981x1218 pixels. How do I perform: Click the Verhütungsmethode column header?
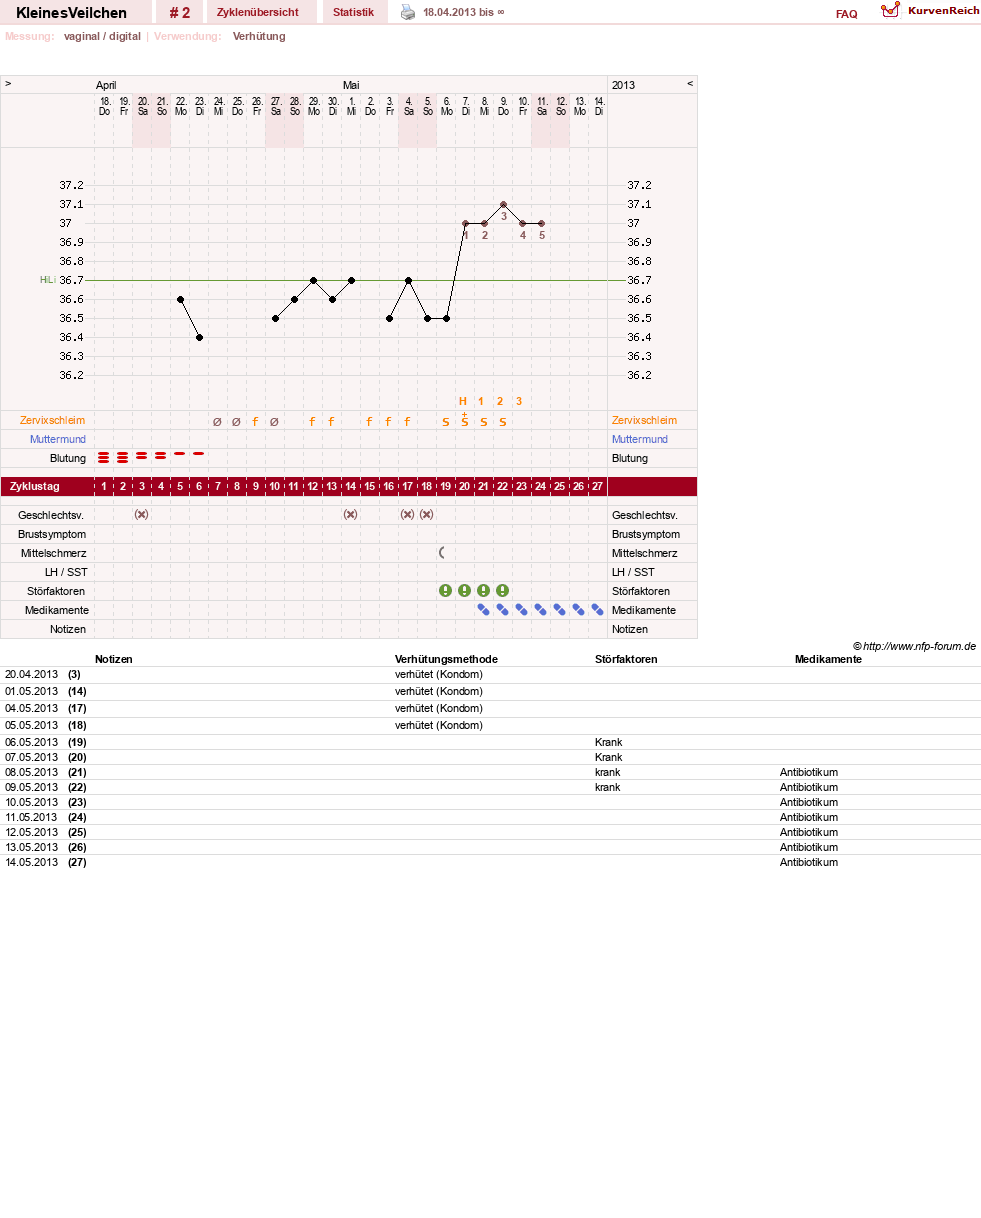pyautogui.click(x=446, y=659)
